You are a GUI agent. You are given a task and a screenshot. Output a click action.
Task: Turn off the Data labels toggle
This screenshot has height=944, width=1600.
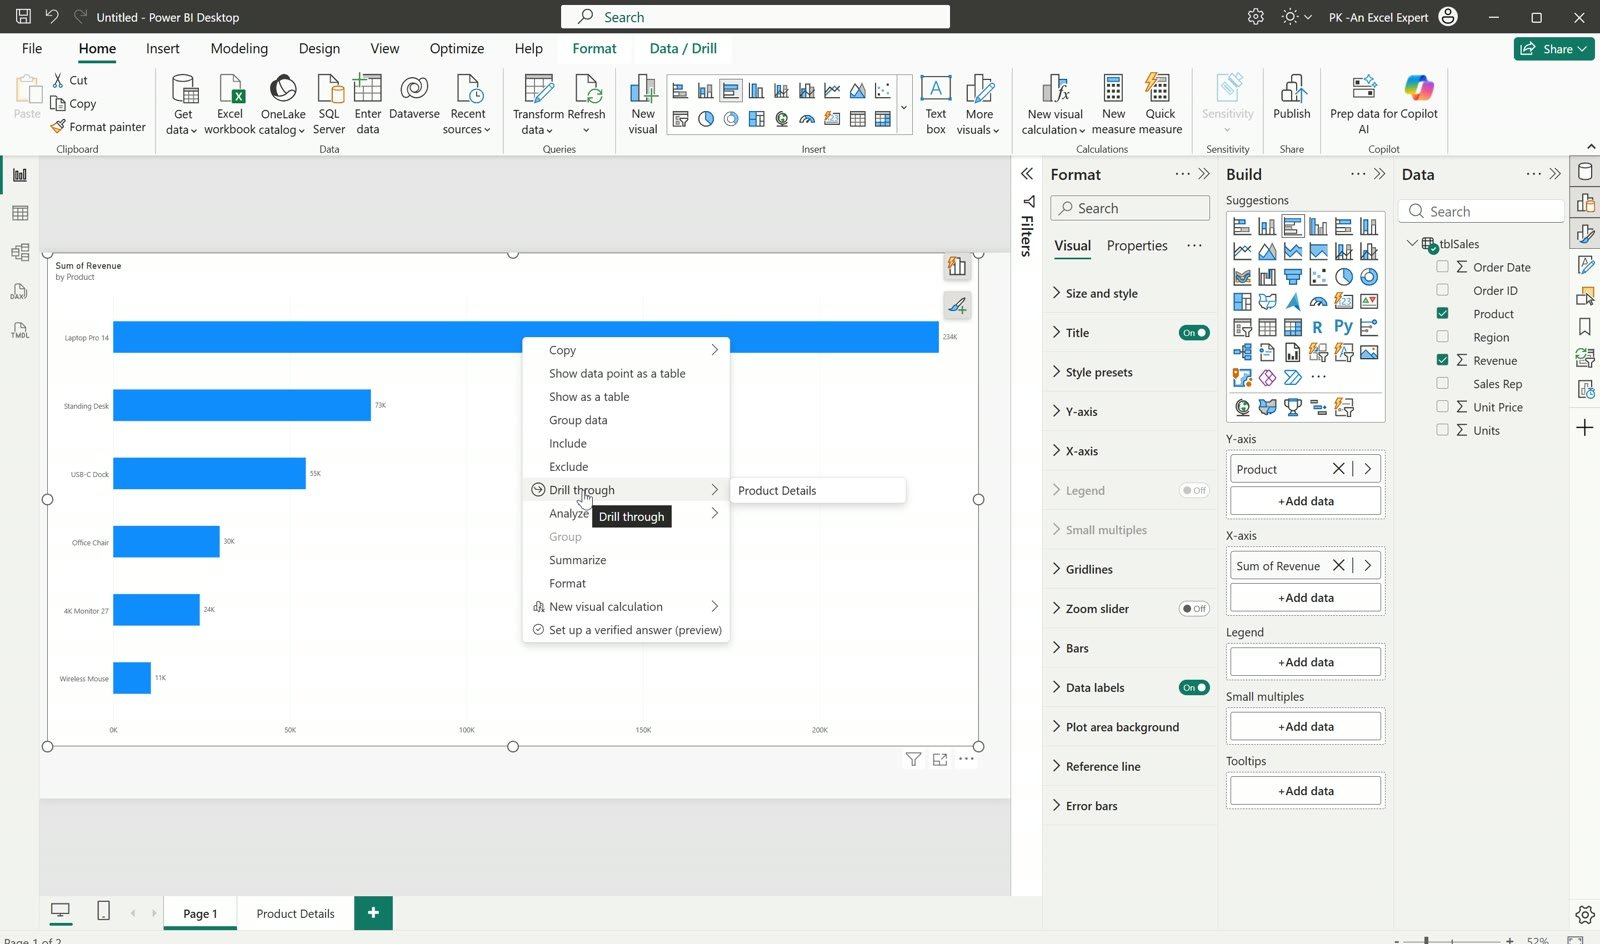tap(1194, 688)
